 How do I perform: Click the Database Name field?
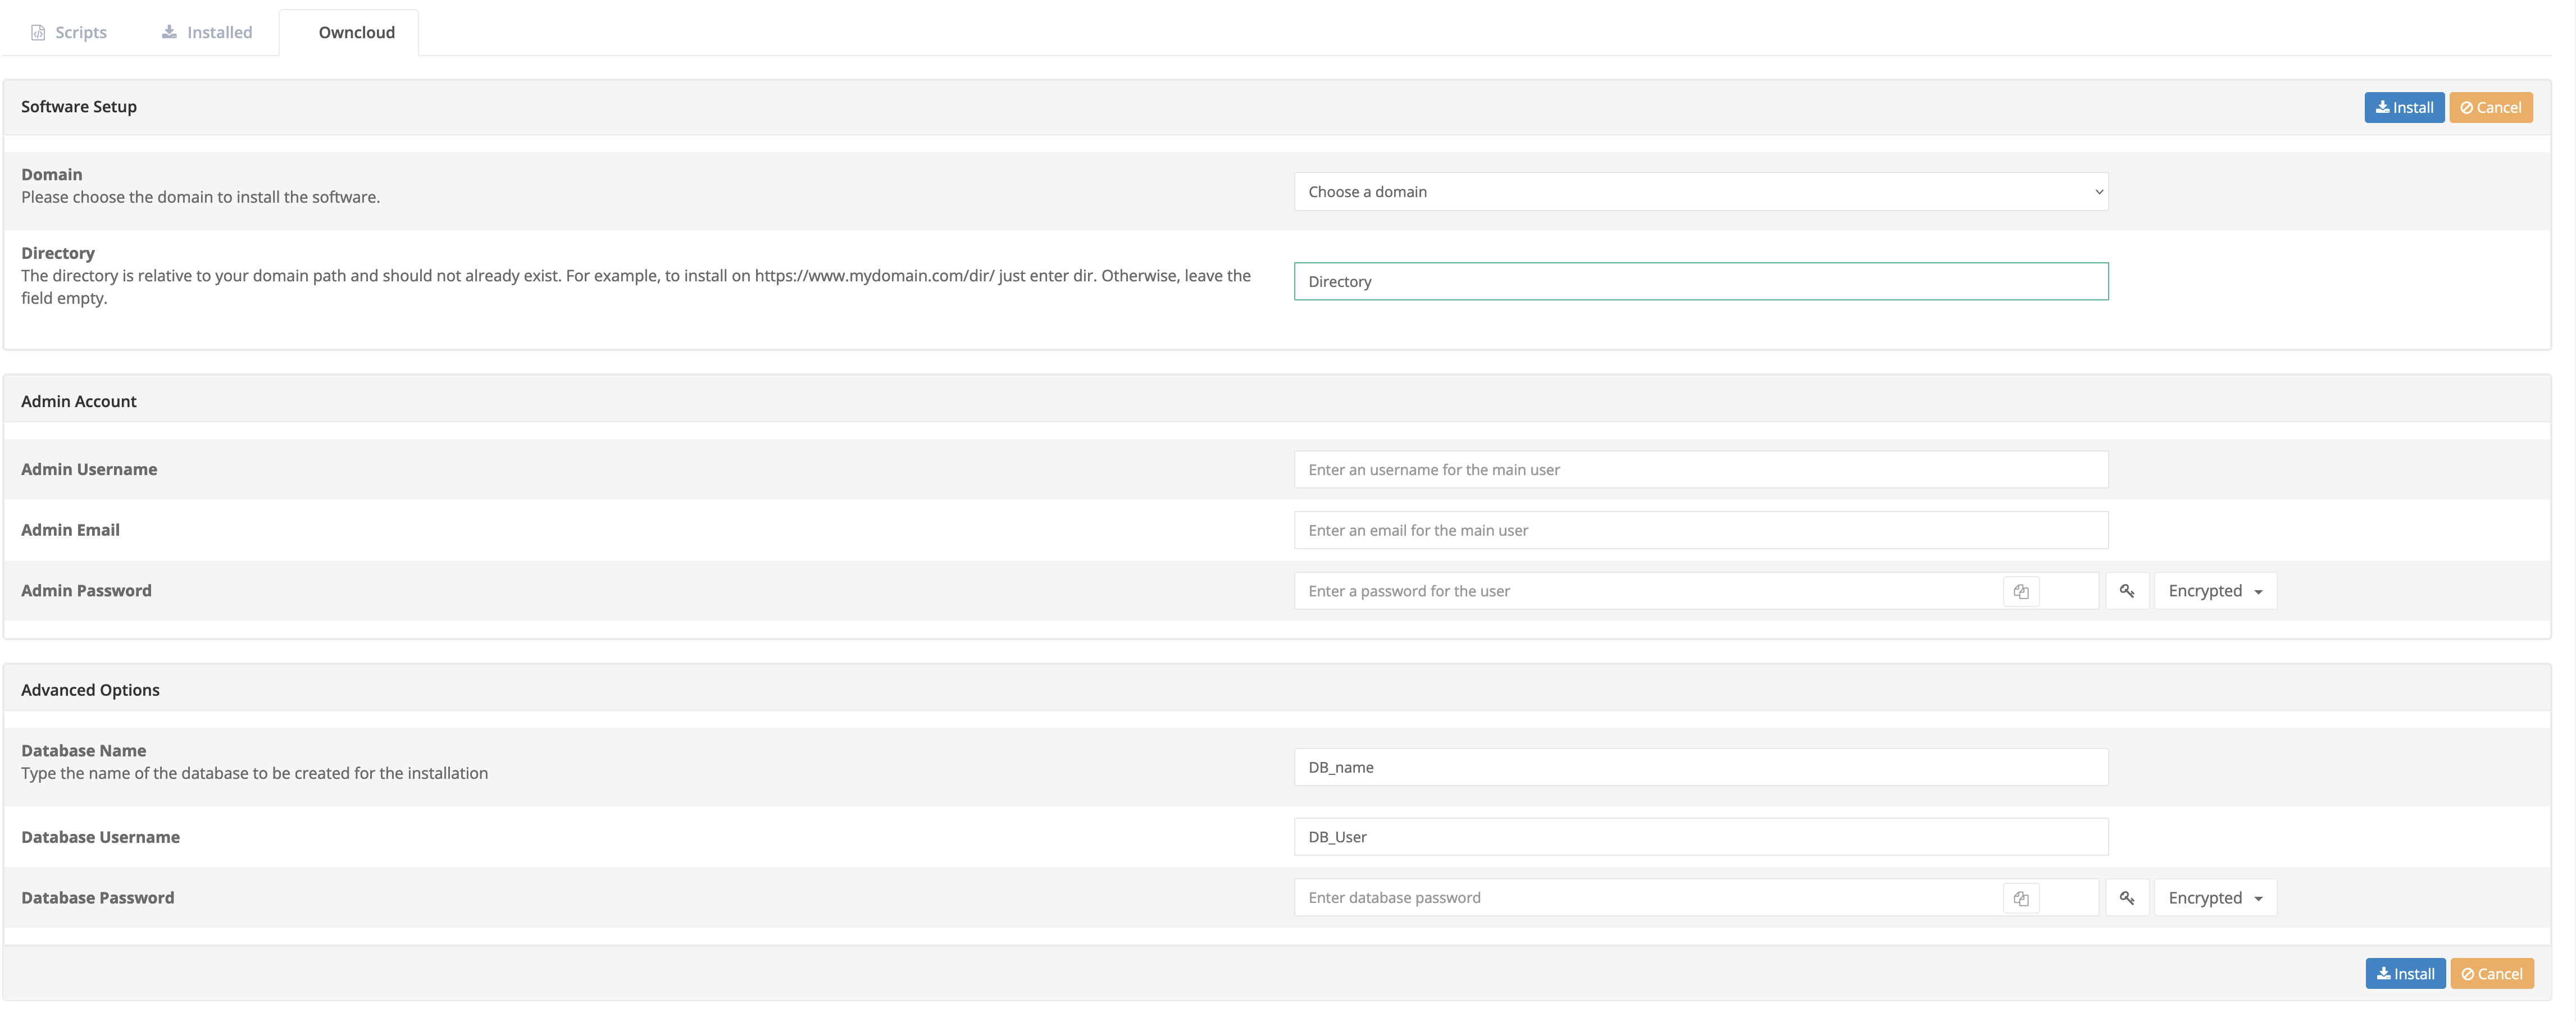pos(1700,767)
